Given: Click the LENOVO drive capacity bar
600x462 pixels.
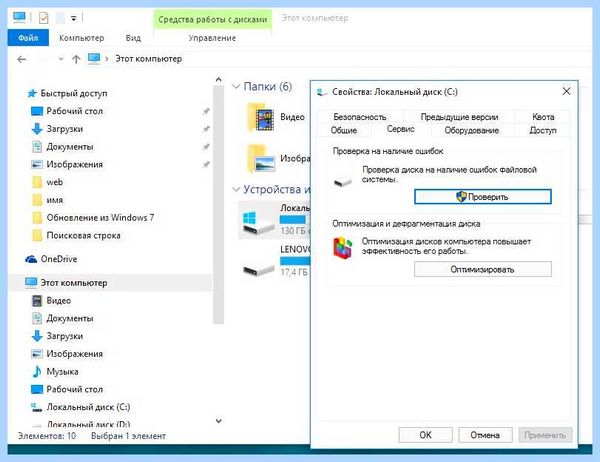Looking at the screenshot, I should pos(295,261).
